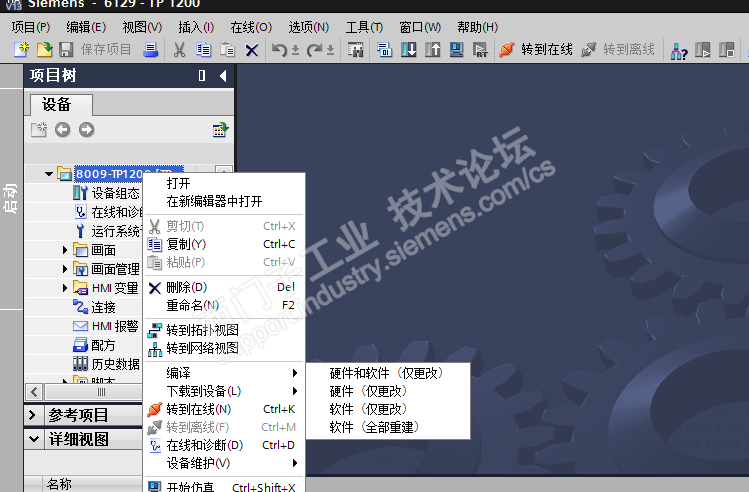Open the 下载到设备(L) submenu
Image resolution: width=749 pixels, height=492 pixels.
pyautogui.click(x=224, y=391)
